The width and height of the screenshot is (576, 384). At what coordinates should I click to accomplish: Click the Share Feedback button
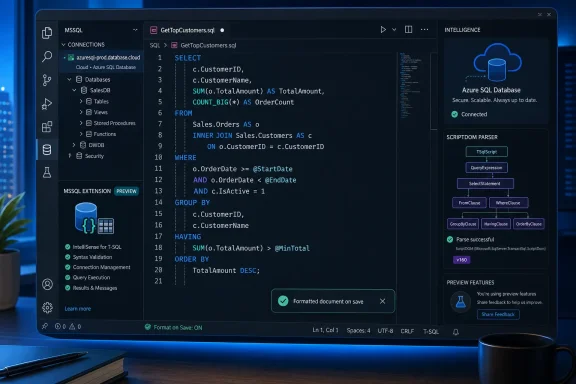click(498, 315)
